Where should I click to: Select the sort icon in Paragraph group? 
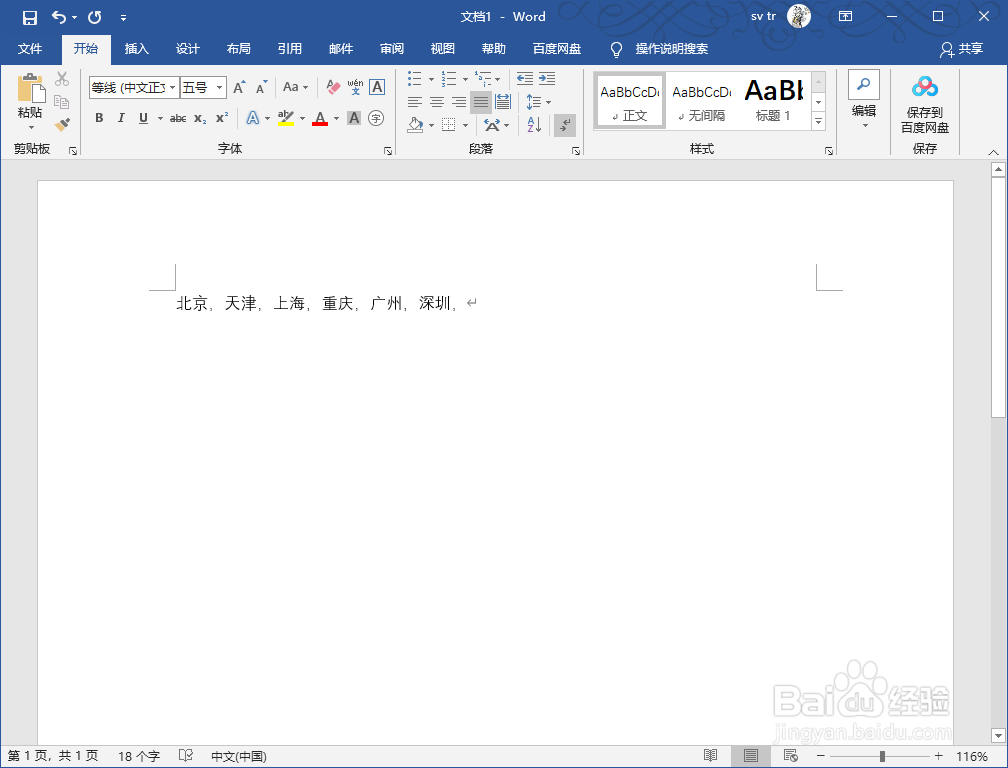coord(533,125)
